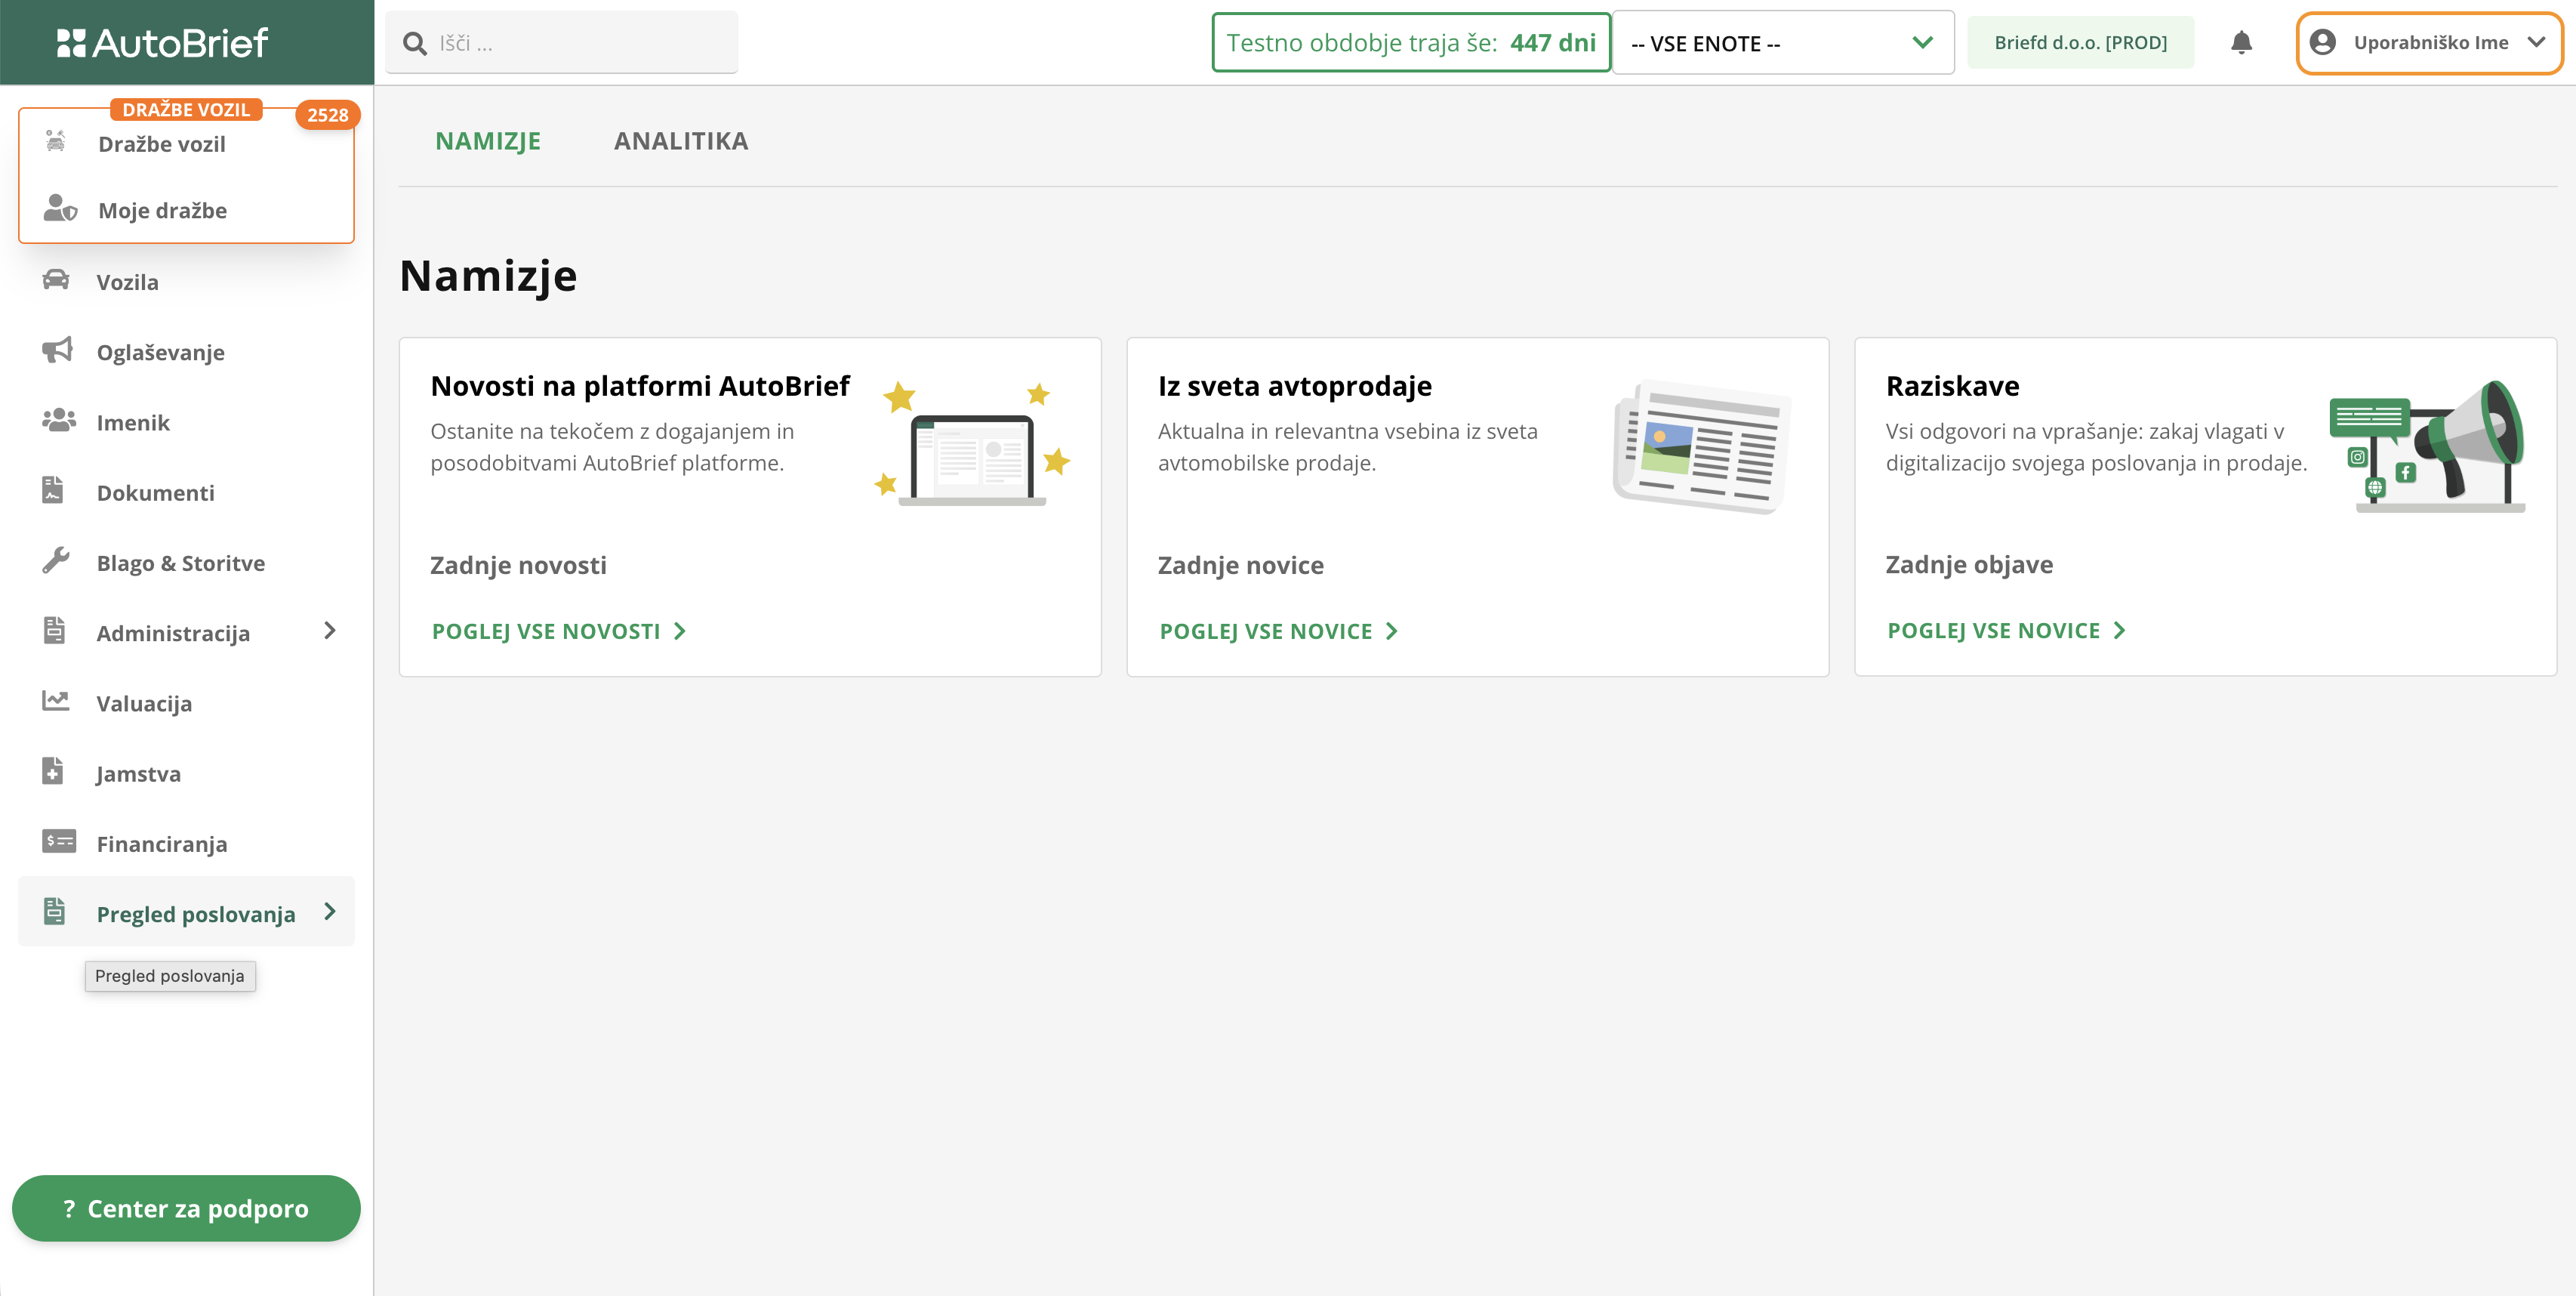Switch to the ANALITIKA tab
The image size is (2576, 1296).
click(680, 141)
